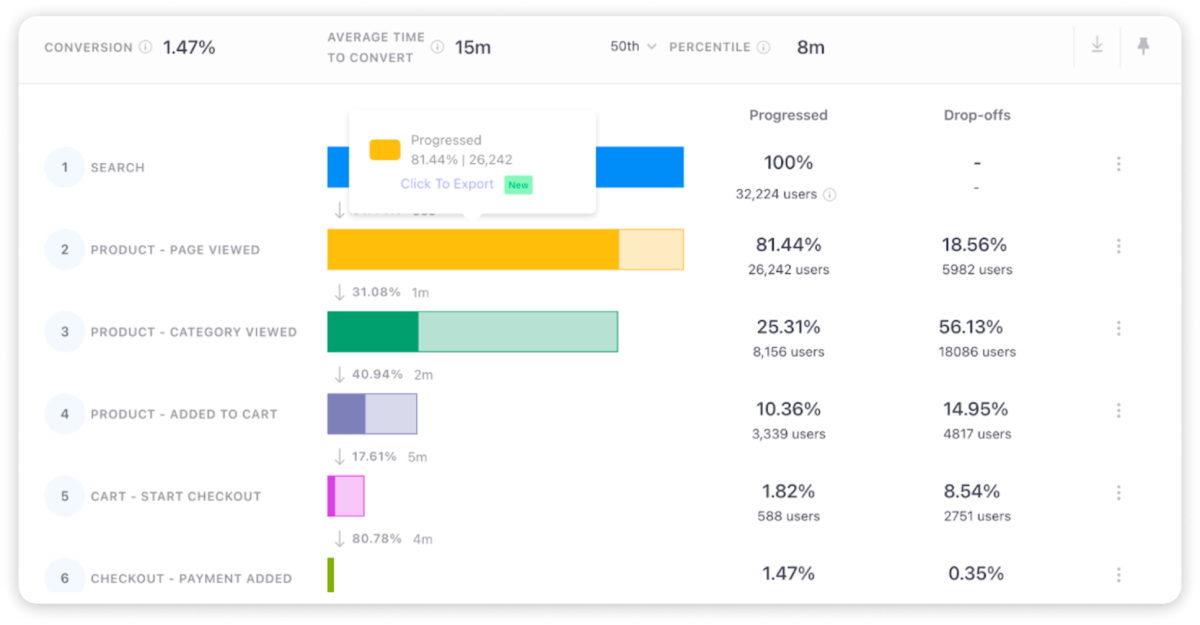This screenshot has width=1200, height=625.
Task: Open three-dot menu for Product - Page Viewed
Action: coord(1118,246)
